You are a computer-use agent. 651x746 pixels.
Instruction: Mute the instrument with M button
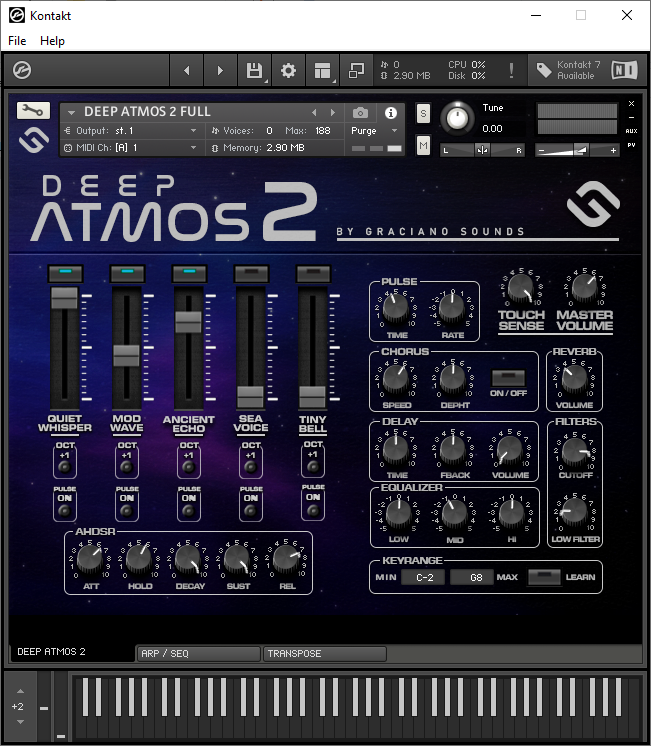pyautogui.click(x=423, y=145)
